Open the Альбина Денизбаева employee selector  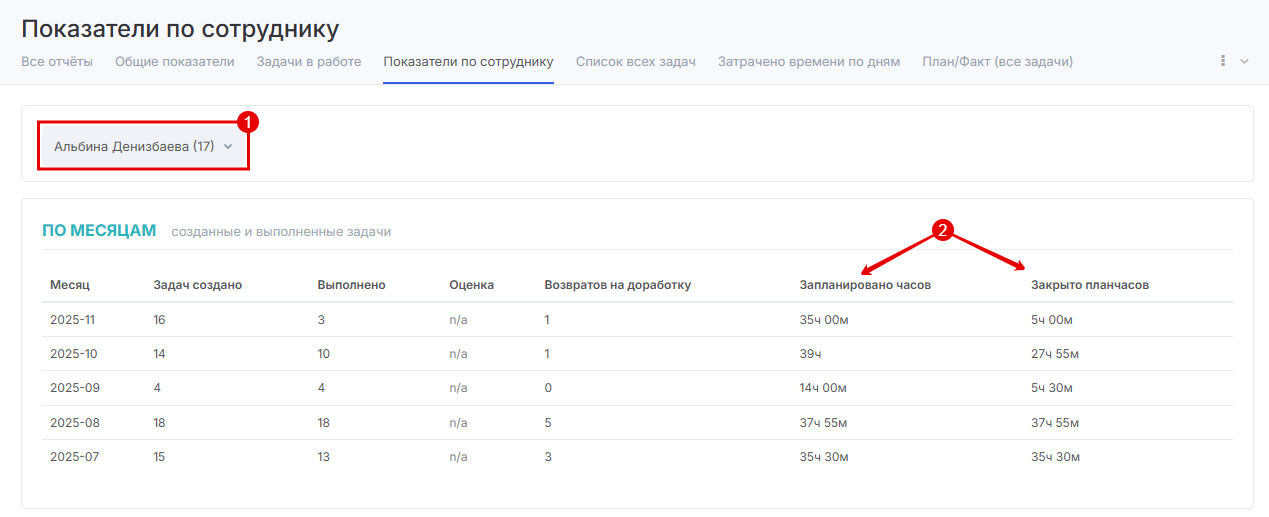click(x=143, y=146)
